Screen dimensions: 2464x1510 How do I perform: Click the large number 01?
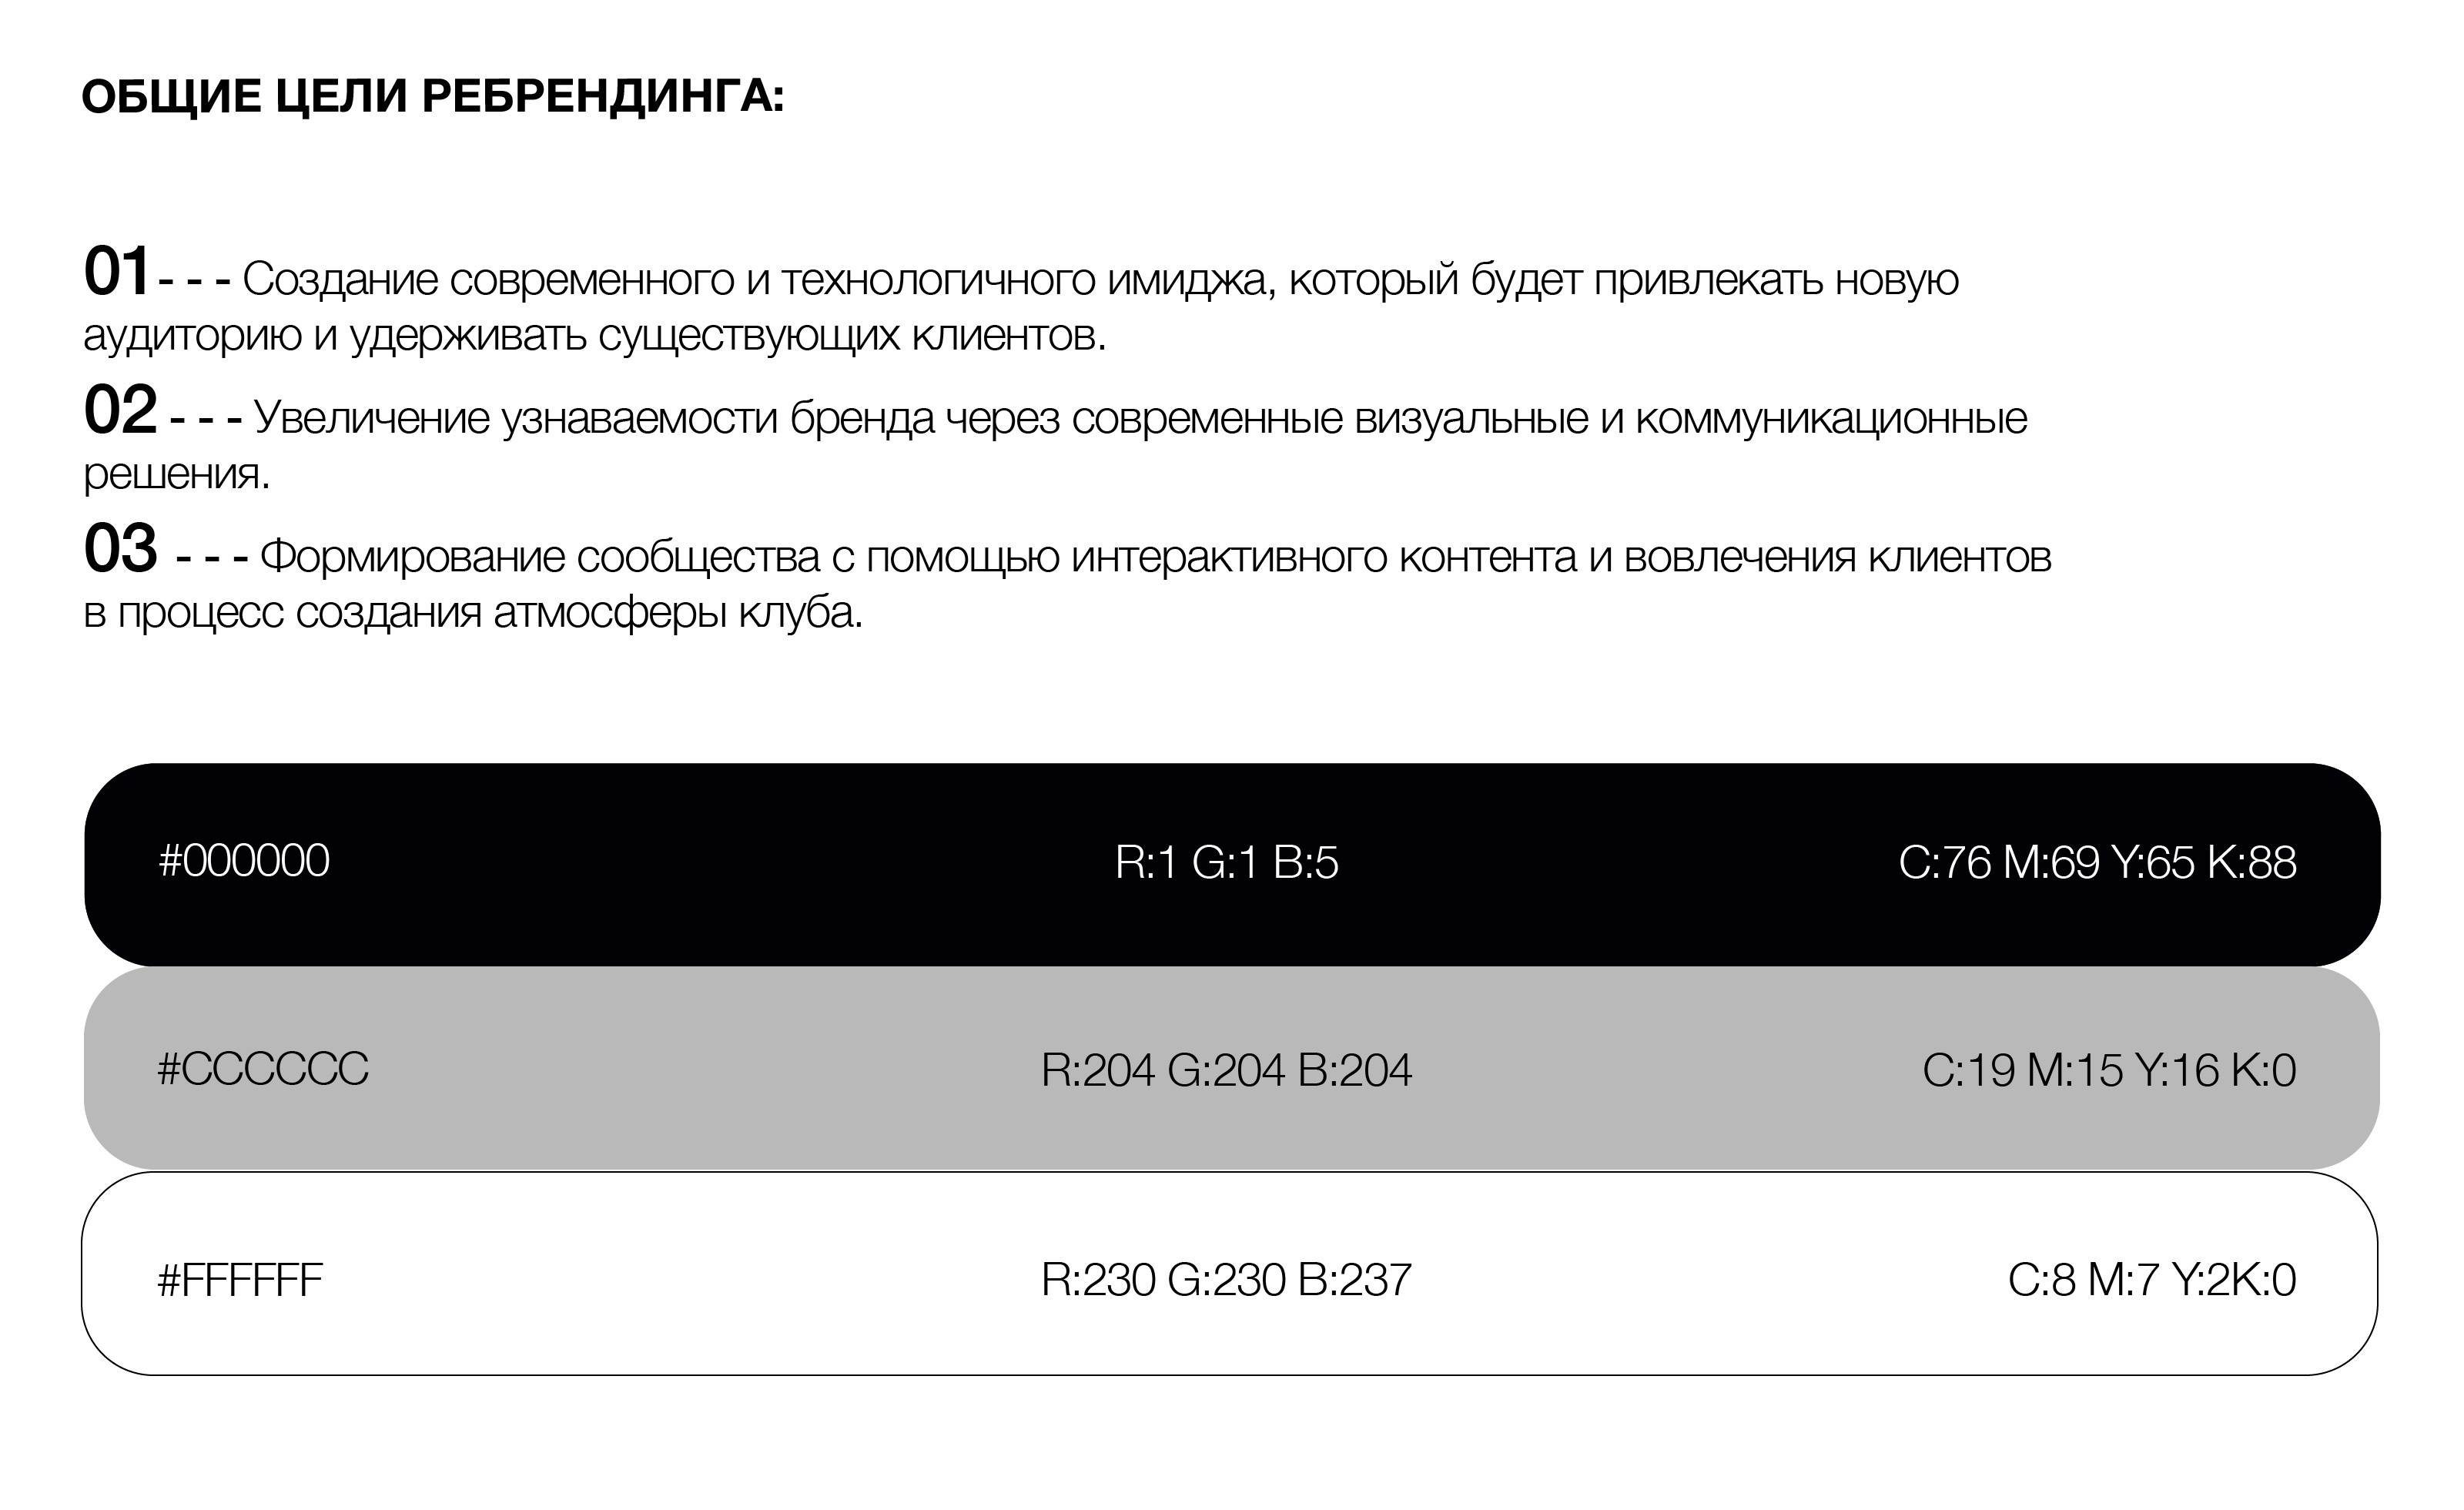(x=116, y=272)
